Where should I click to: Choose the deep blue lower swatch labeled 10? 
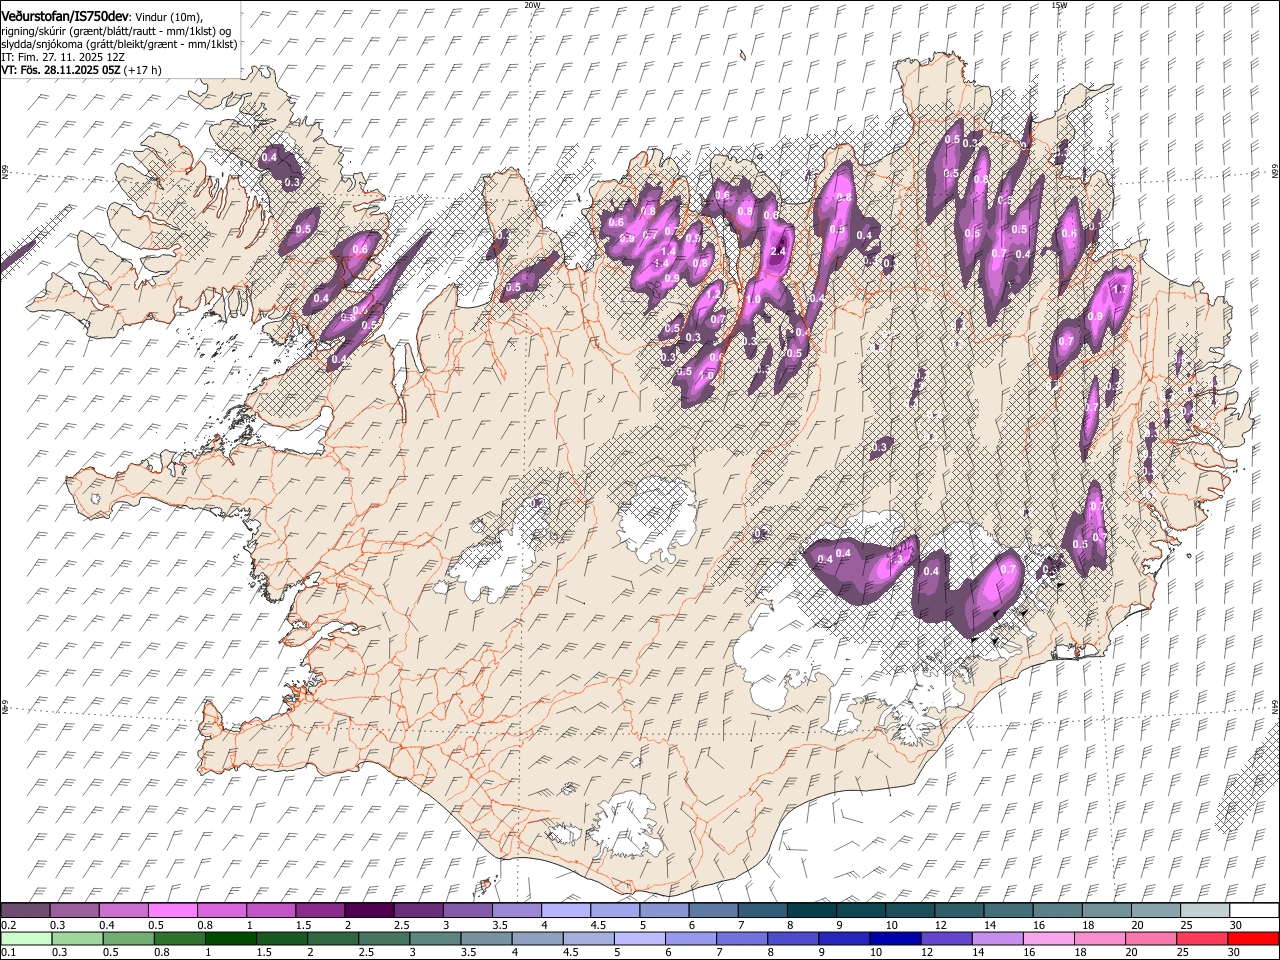click(894, 938)
